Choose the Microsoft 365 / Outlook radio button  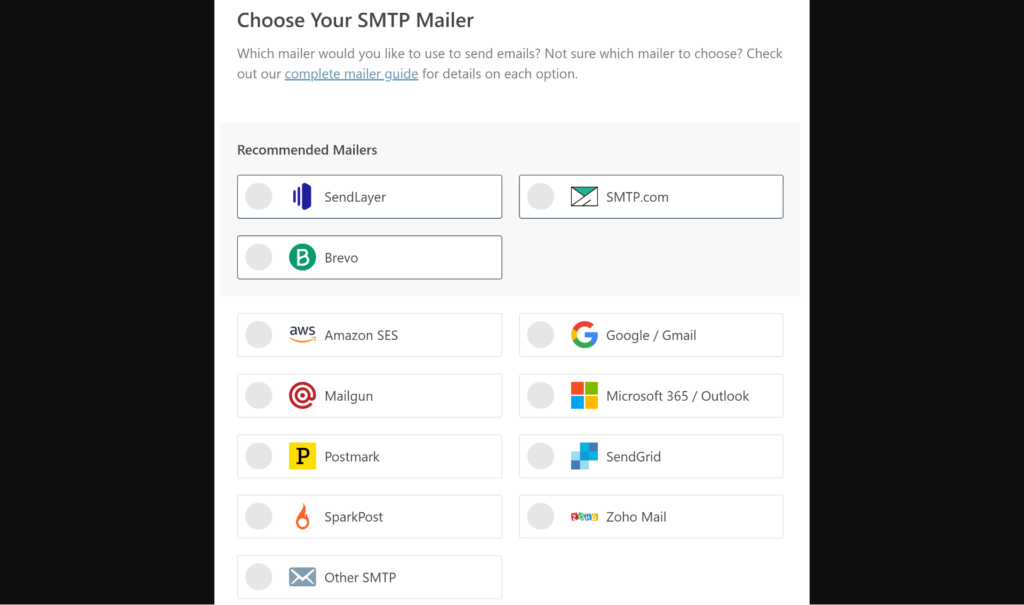(x=541, y=395)
